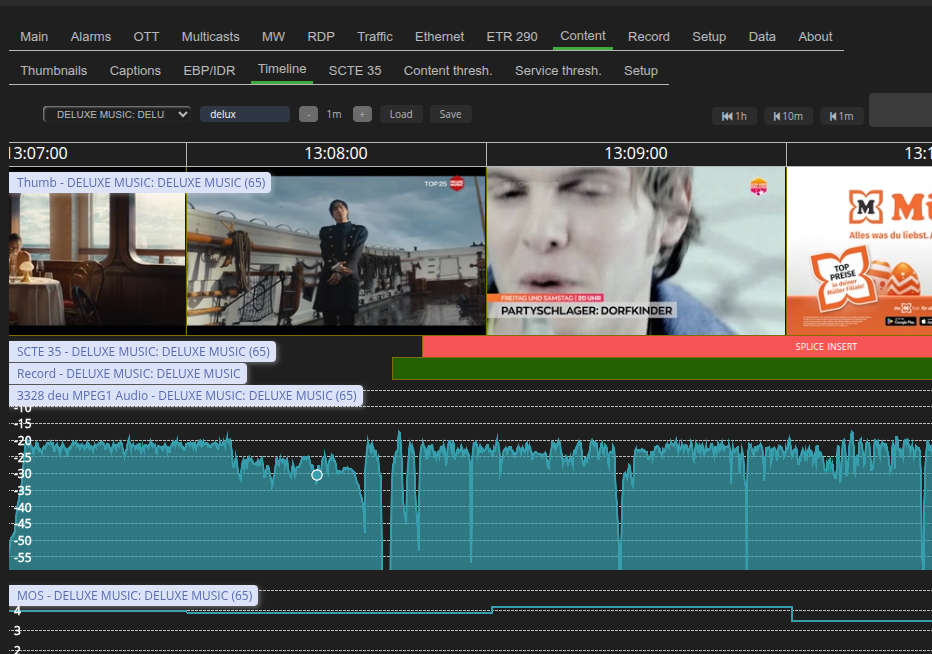Open the Multicasts tab
The height and width of the screenshot is (654, 932).
(x=211, y=37)
